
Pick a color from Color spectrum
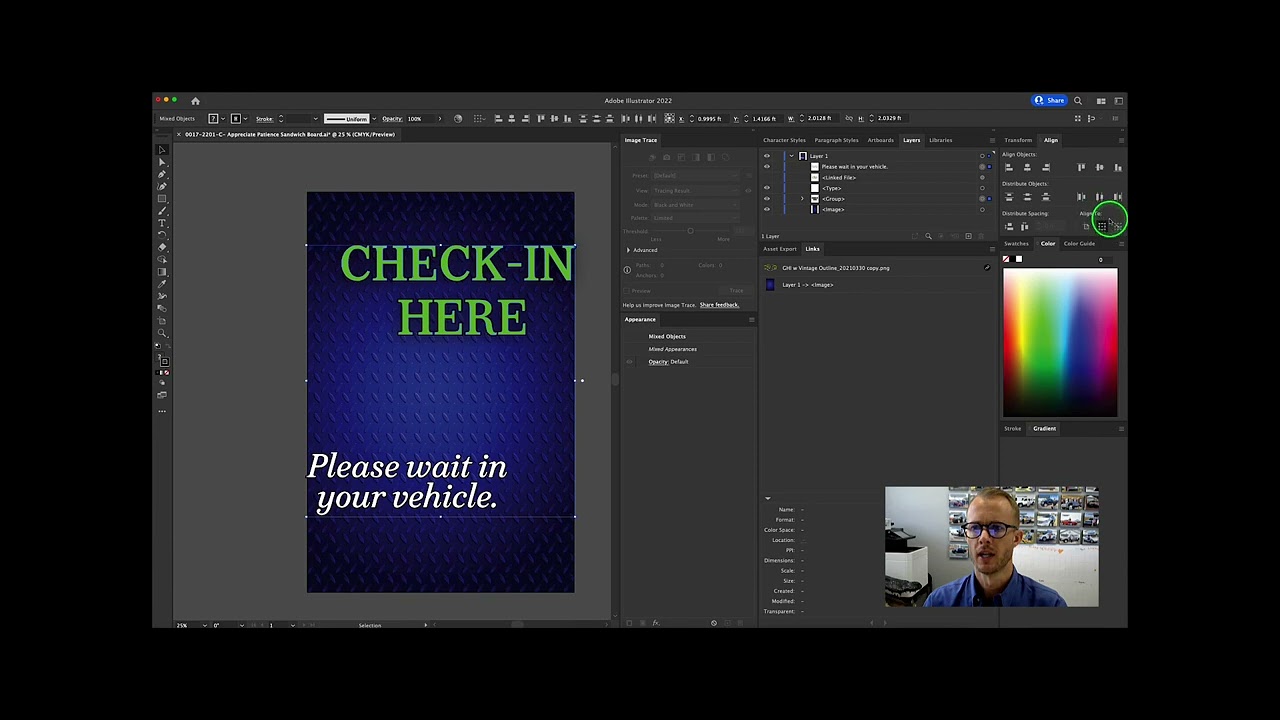(x=1060, y=342)
